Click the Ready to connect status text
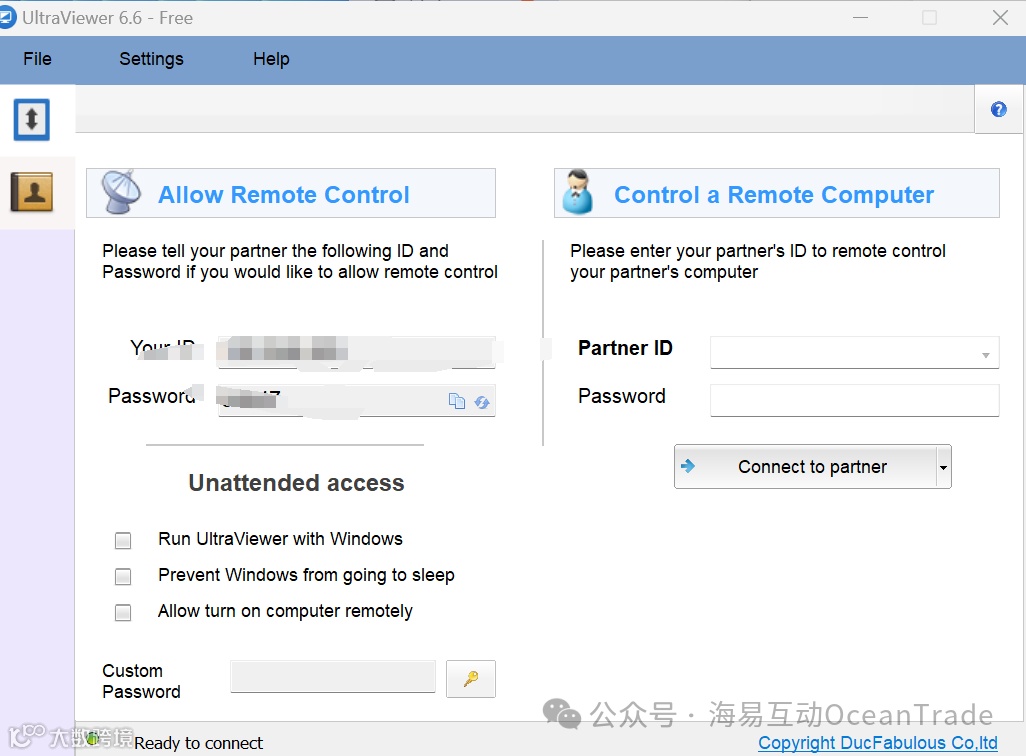 tap(198, 743)
